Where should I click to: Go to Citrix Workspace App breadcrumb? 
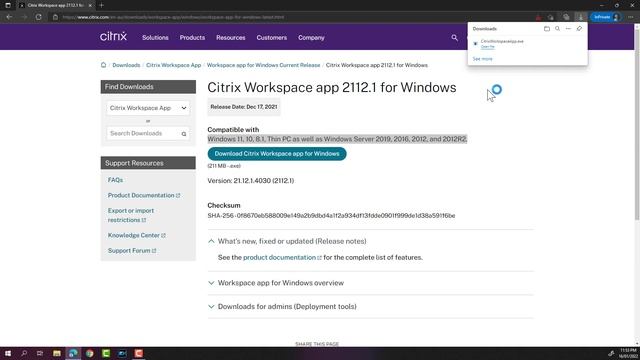pyautogui.click(x=173, y=65)
